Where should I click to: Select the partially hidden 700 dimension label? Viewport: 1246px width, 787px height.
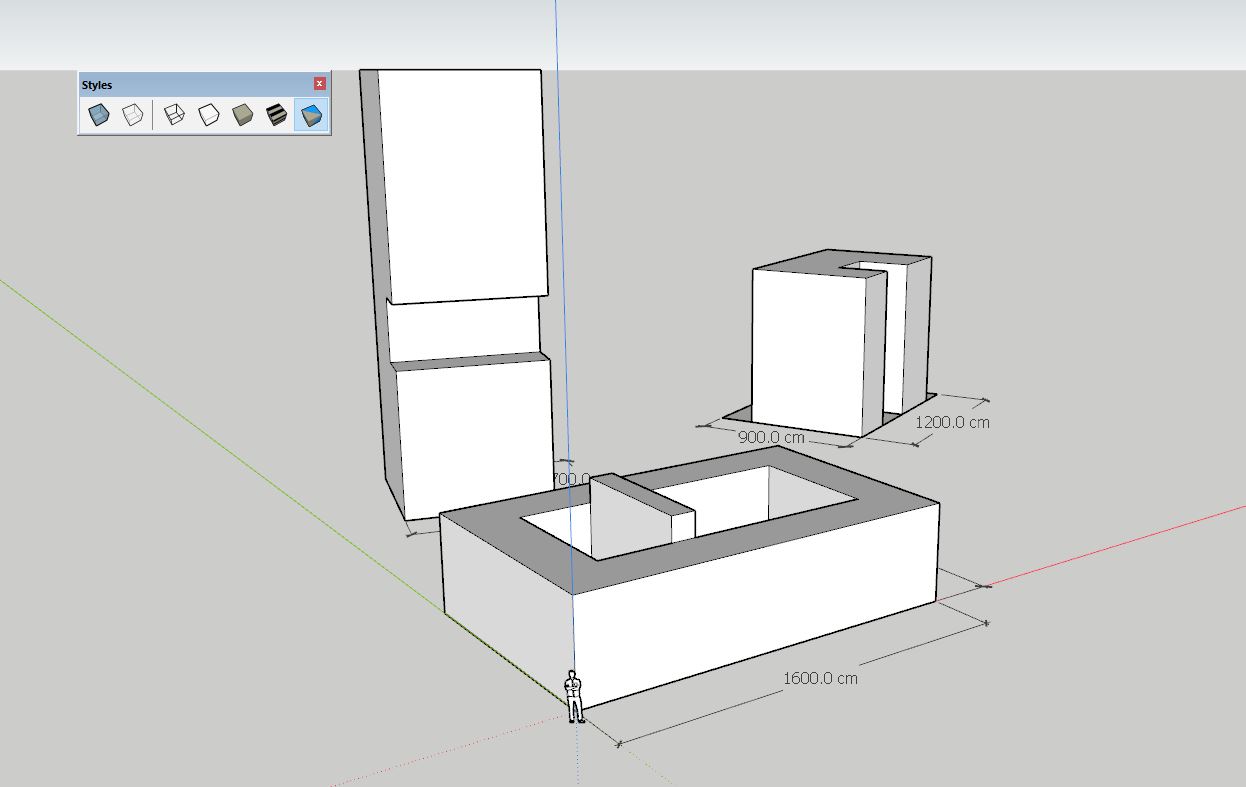(570, 479)
